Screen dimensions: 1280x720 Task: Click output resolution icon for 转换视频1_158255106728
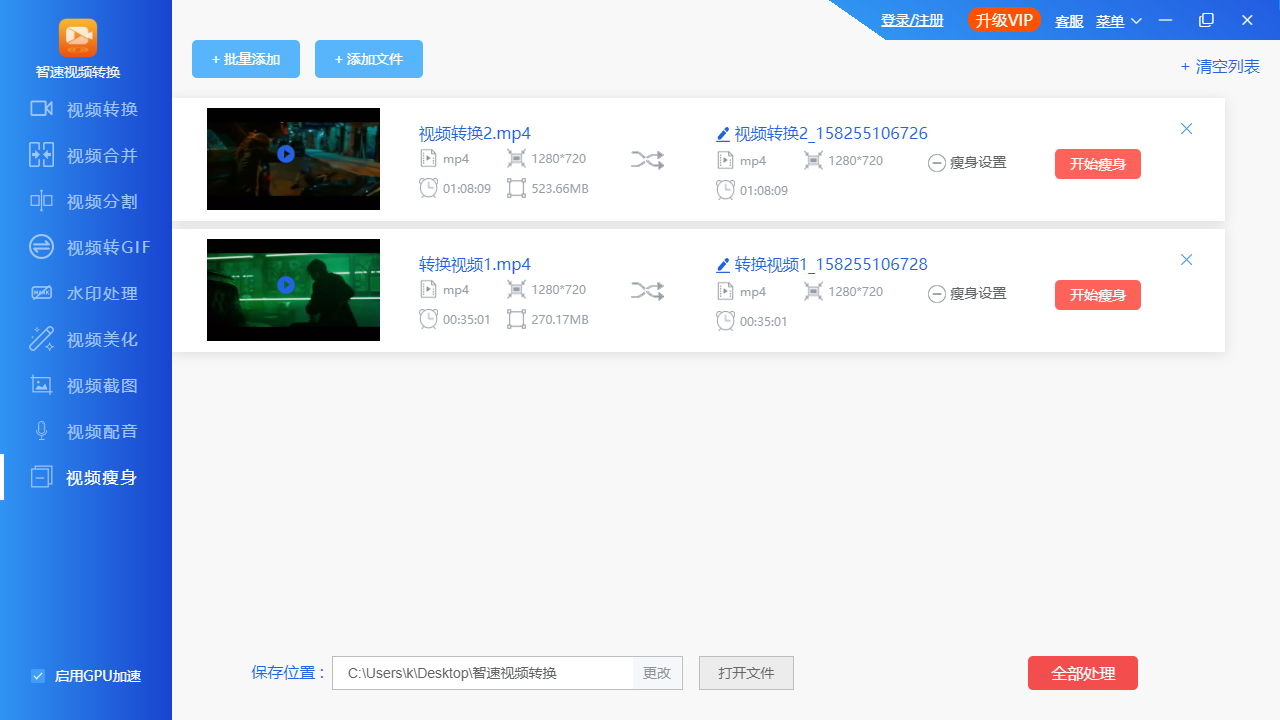(x=813, y=292)
